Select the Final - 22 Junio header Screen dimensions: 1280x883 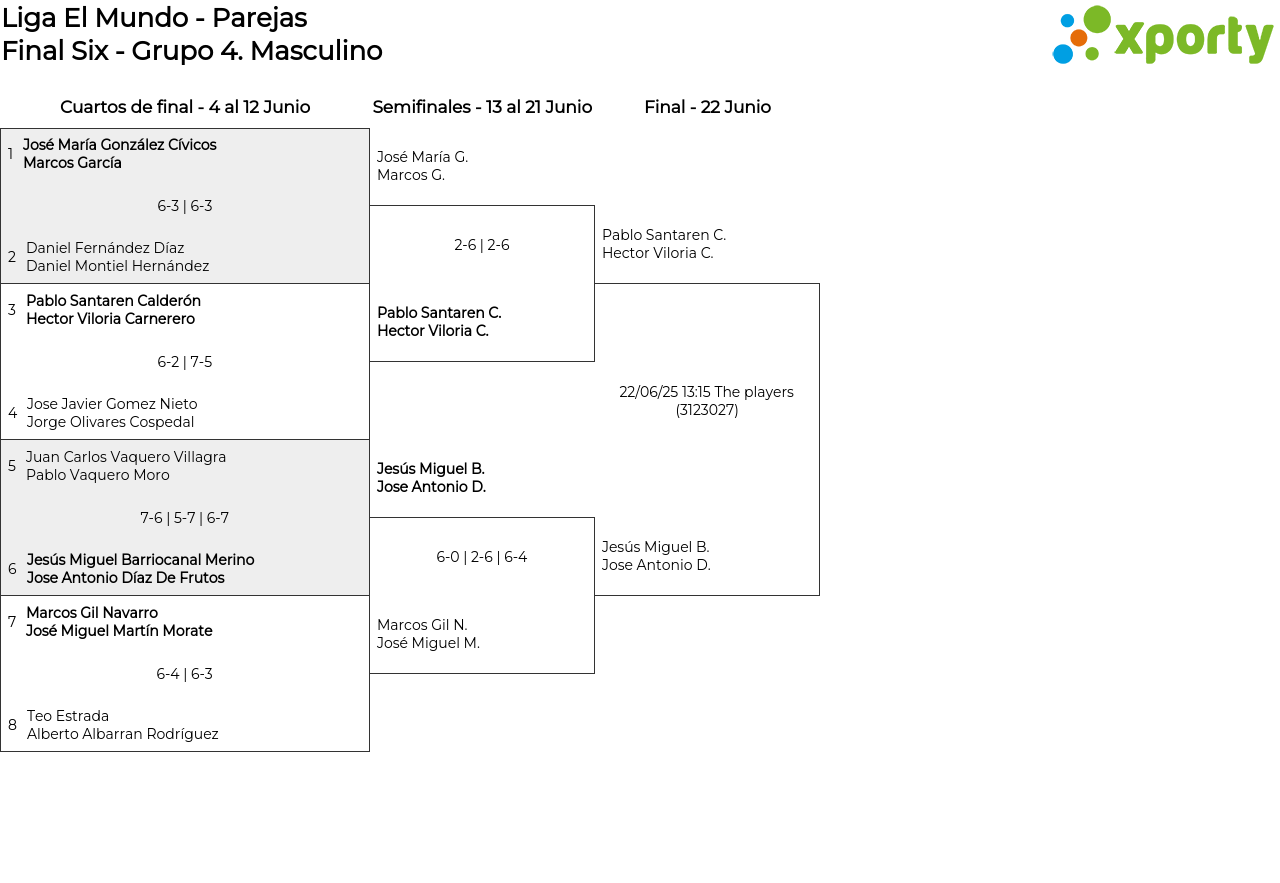point(707,107)
